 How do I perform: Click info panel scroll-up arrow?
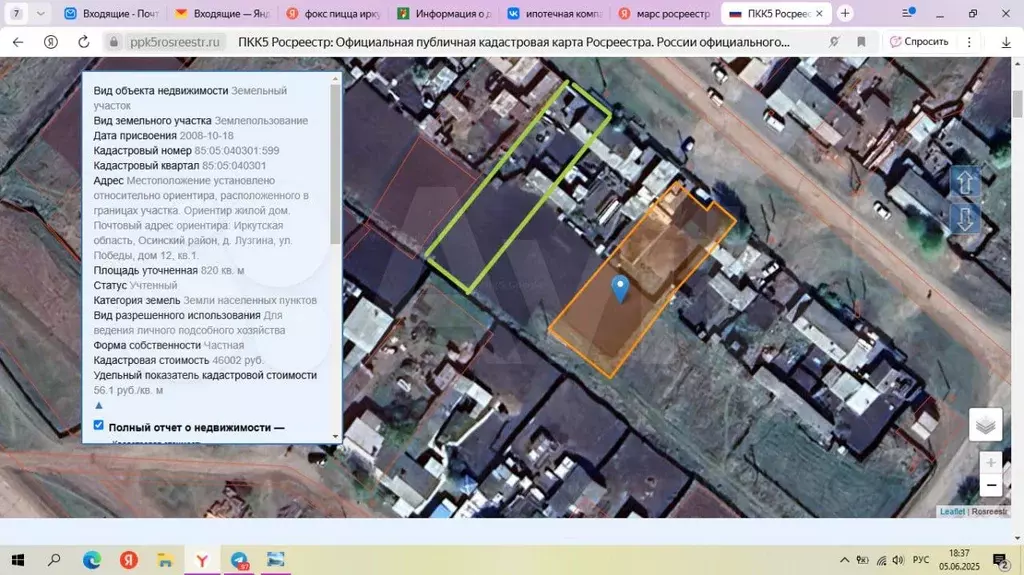(336, 79)
